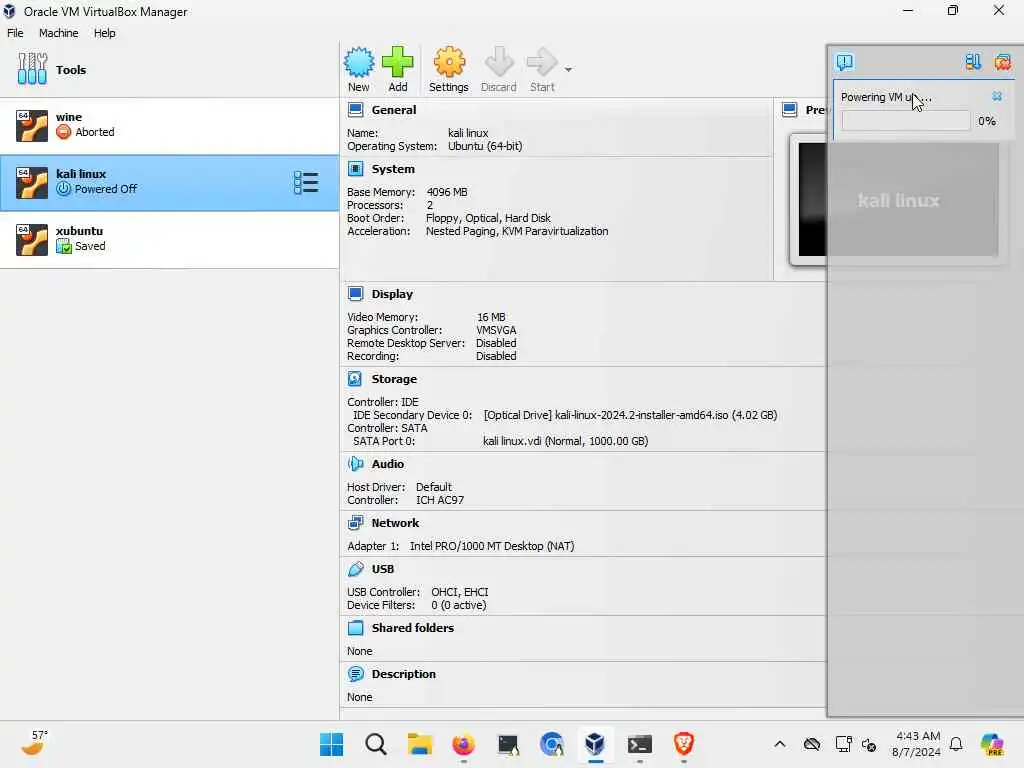The height and width of the screenshot is (768, 1024).
Task: Click the General section heading
Action: click(394, 110)
